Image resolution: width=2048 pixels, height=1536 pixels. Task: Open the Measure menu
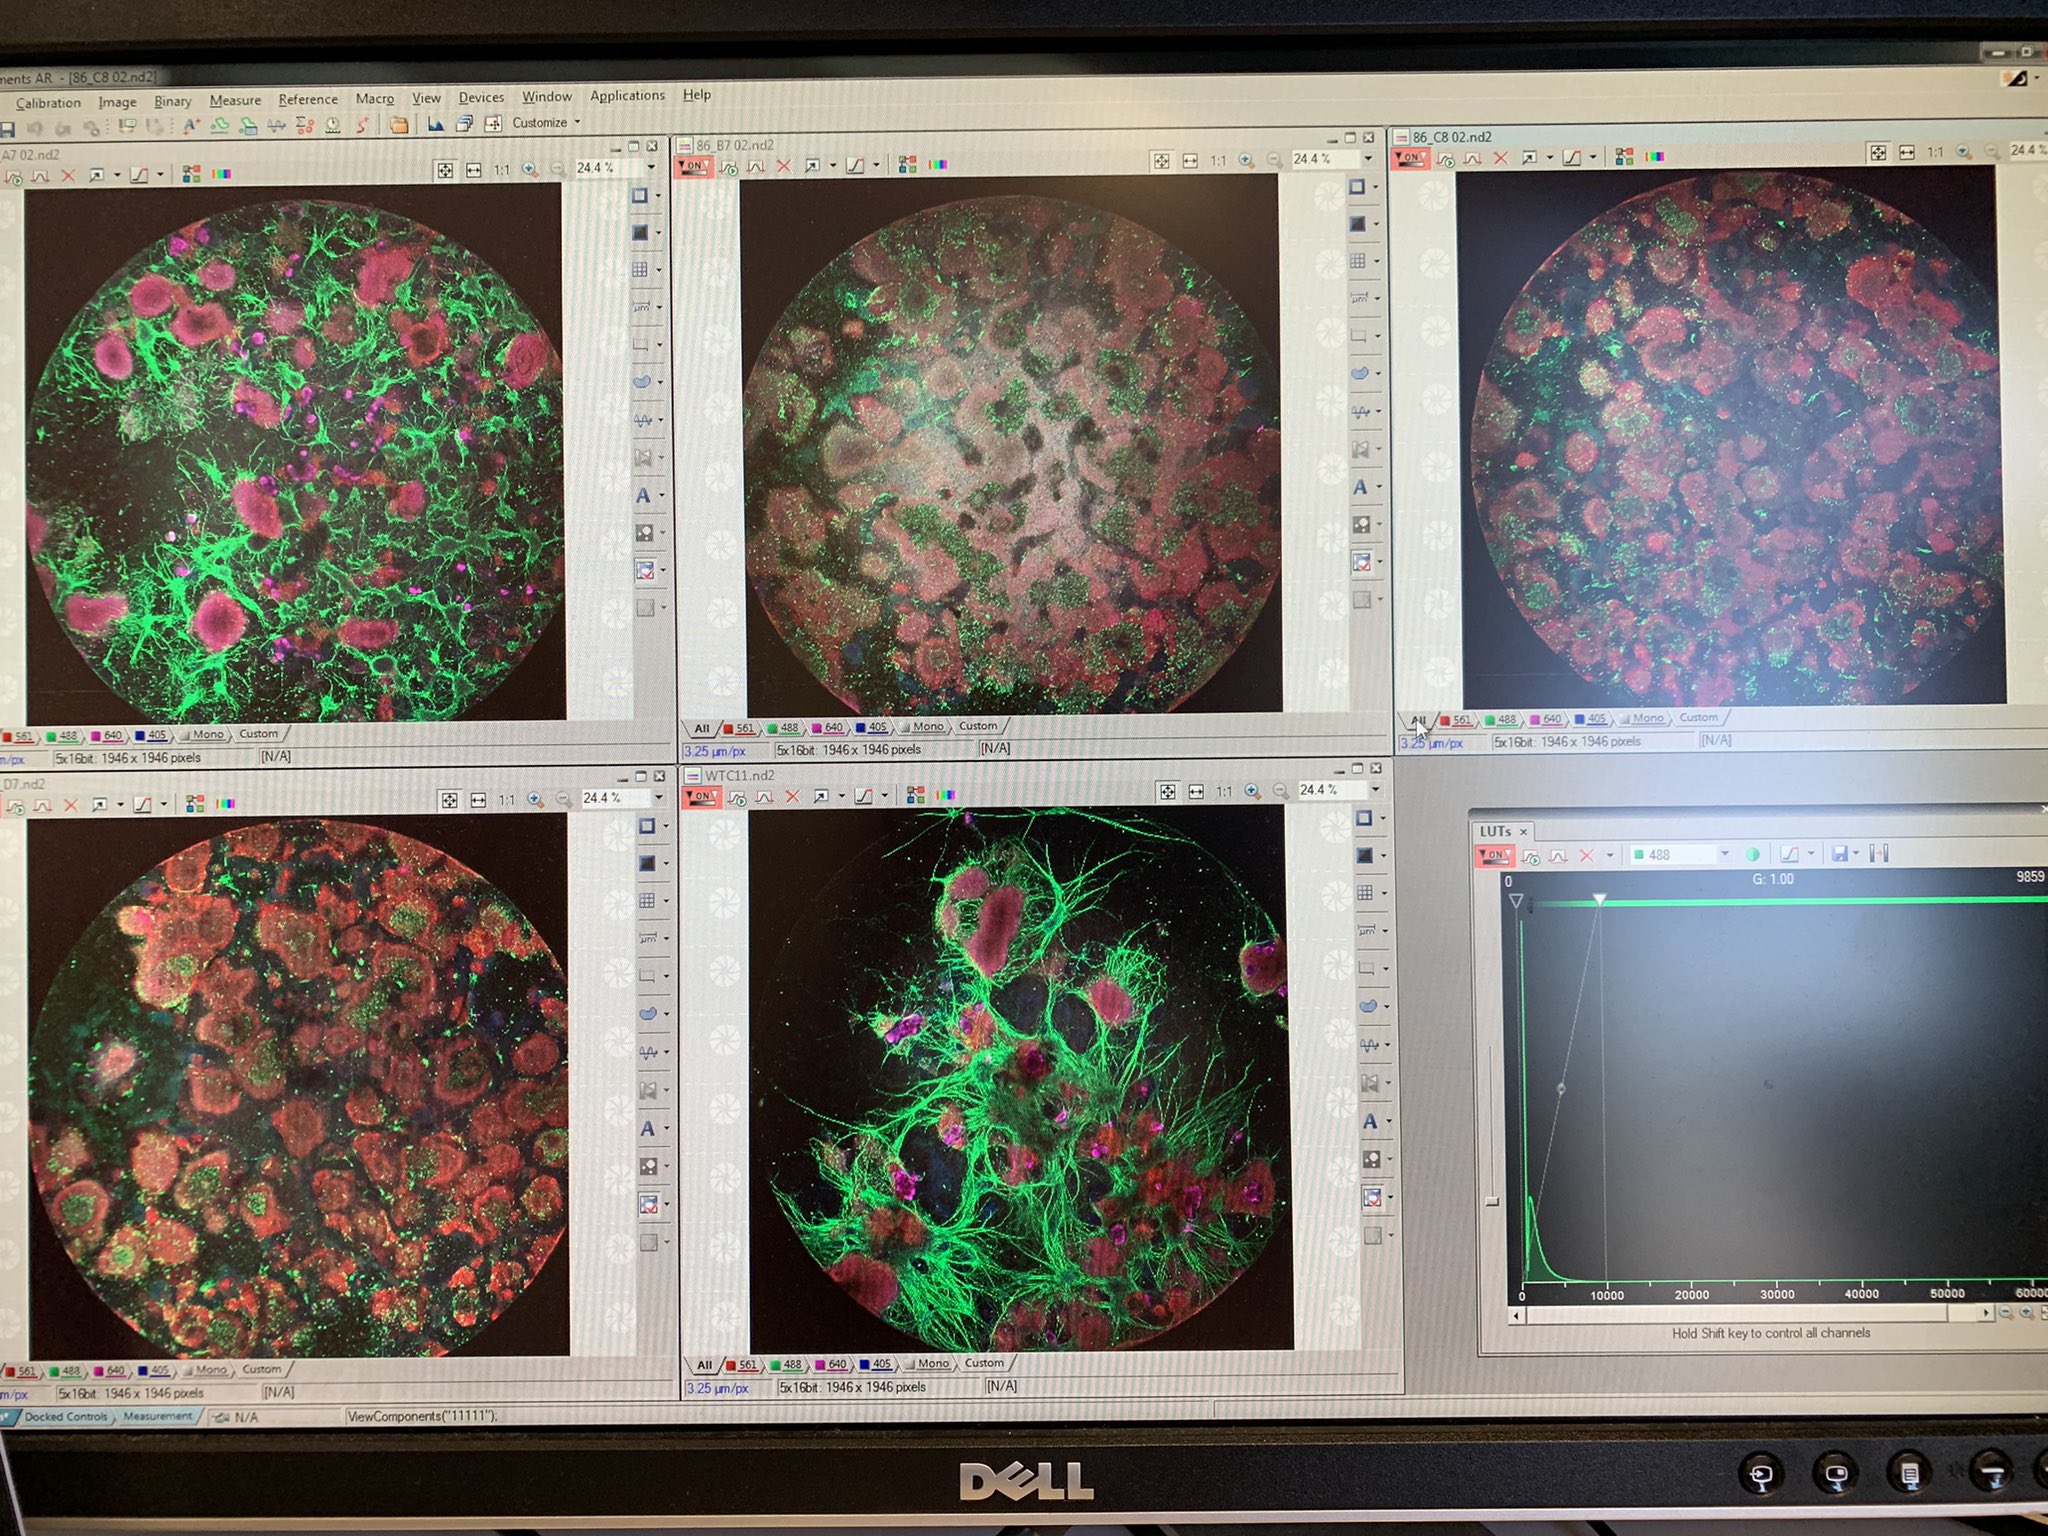pos(235,100)
